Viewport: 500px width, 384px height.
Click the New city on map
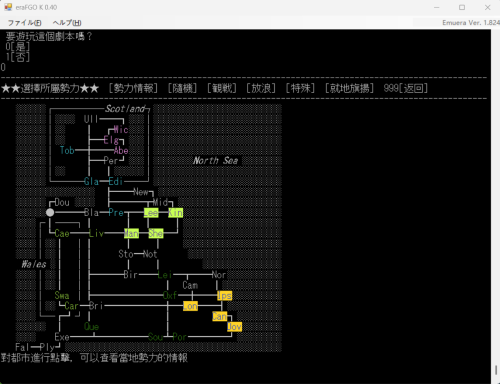tap(140, 192)
